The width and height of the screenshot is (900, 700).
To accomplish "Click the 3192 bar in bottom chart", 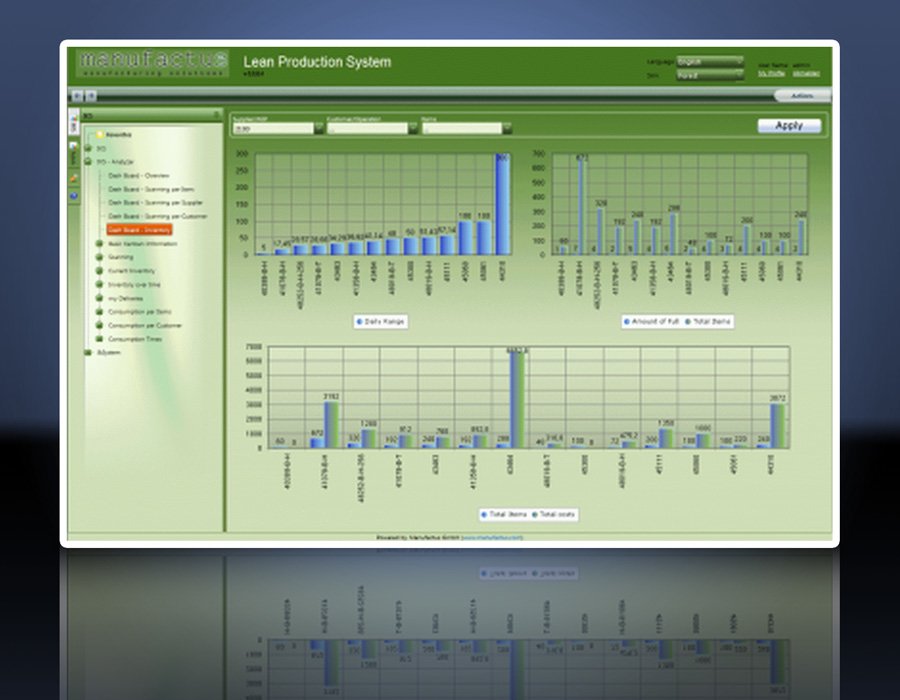I will (331, 425).
